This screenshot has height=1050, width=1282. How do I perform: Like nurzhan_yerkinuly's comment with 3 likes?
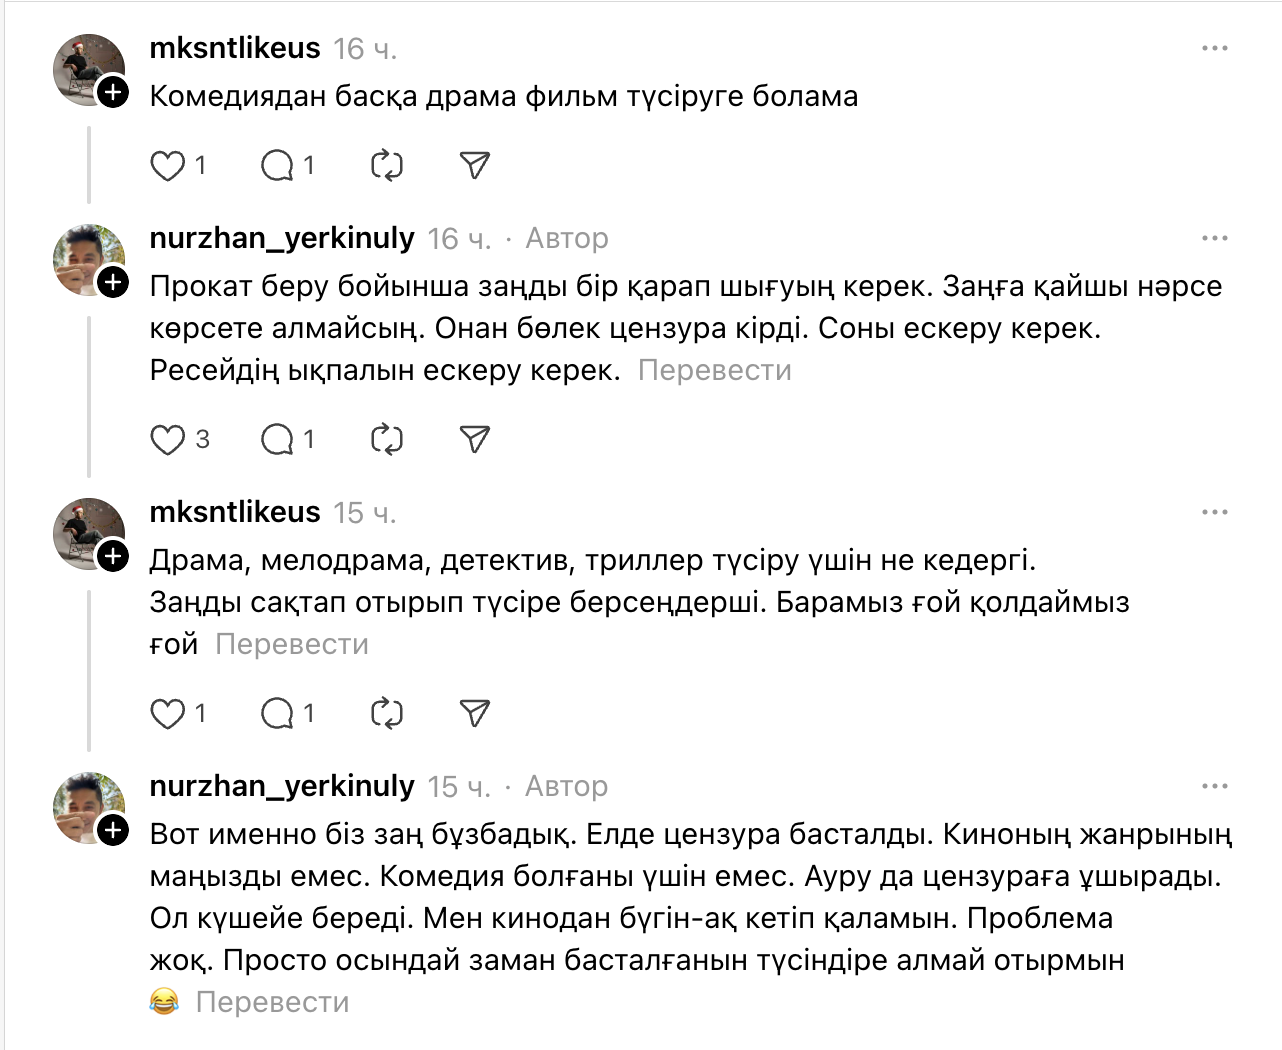168,439
